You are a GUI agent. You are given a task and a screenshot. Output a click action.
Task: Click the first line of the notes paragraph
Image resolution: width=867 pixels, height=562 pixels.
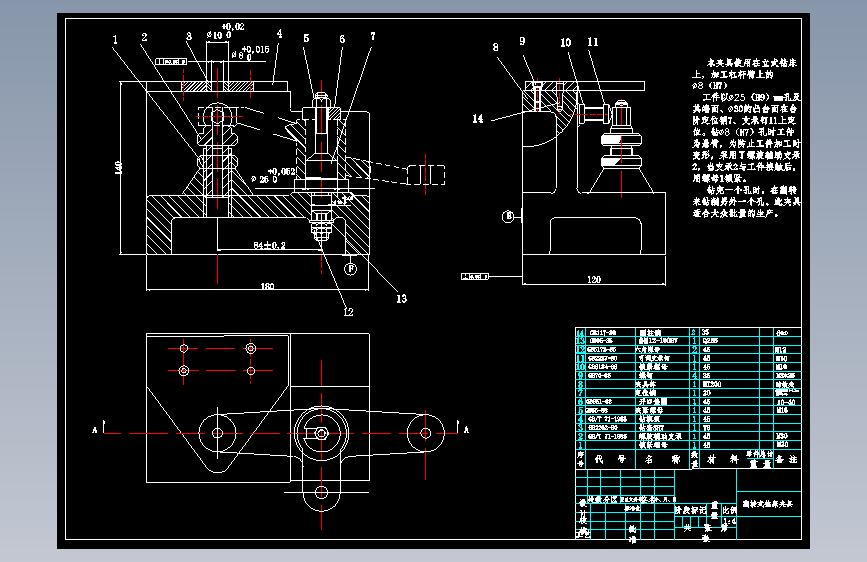[x=751, y=63]
